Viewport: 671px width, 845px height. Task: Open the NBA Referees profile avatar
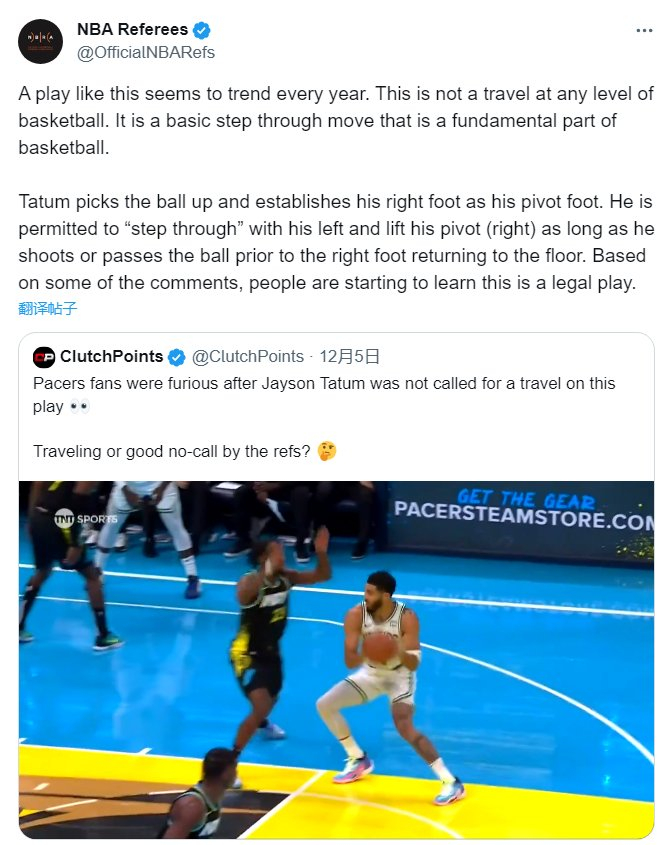click(x=40, y=41)
